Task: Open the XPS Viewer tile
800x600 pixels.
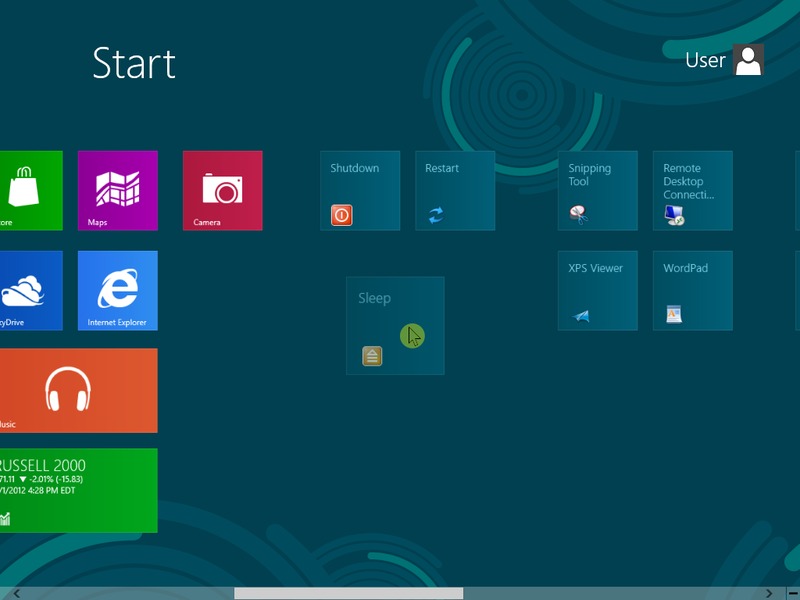Action: point(597,290)
